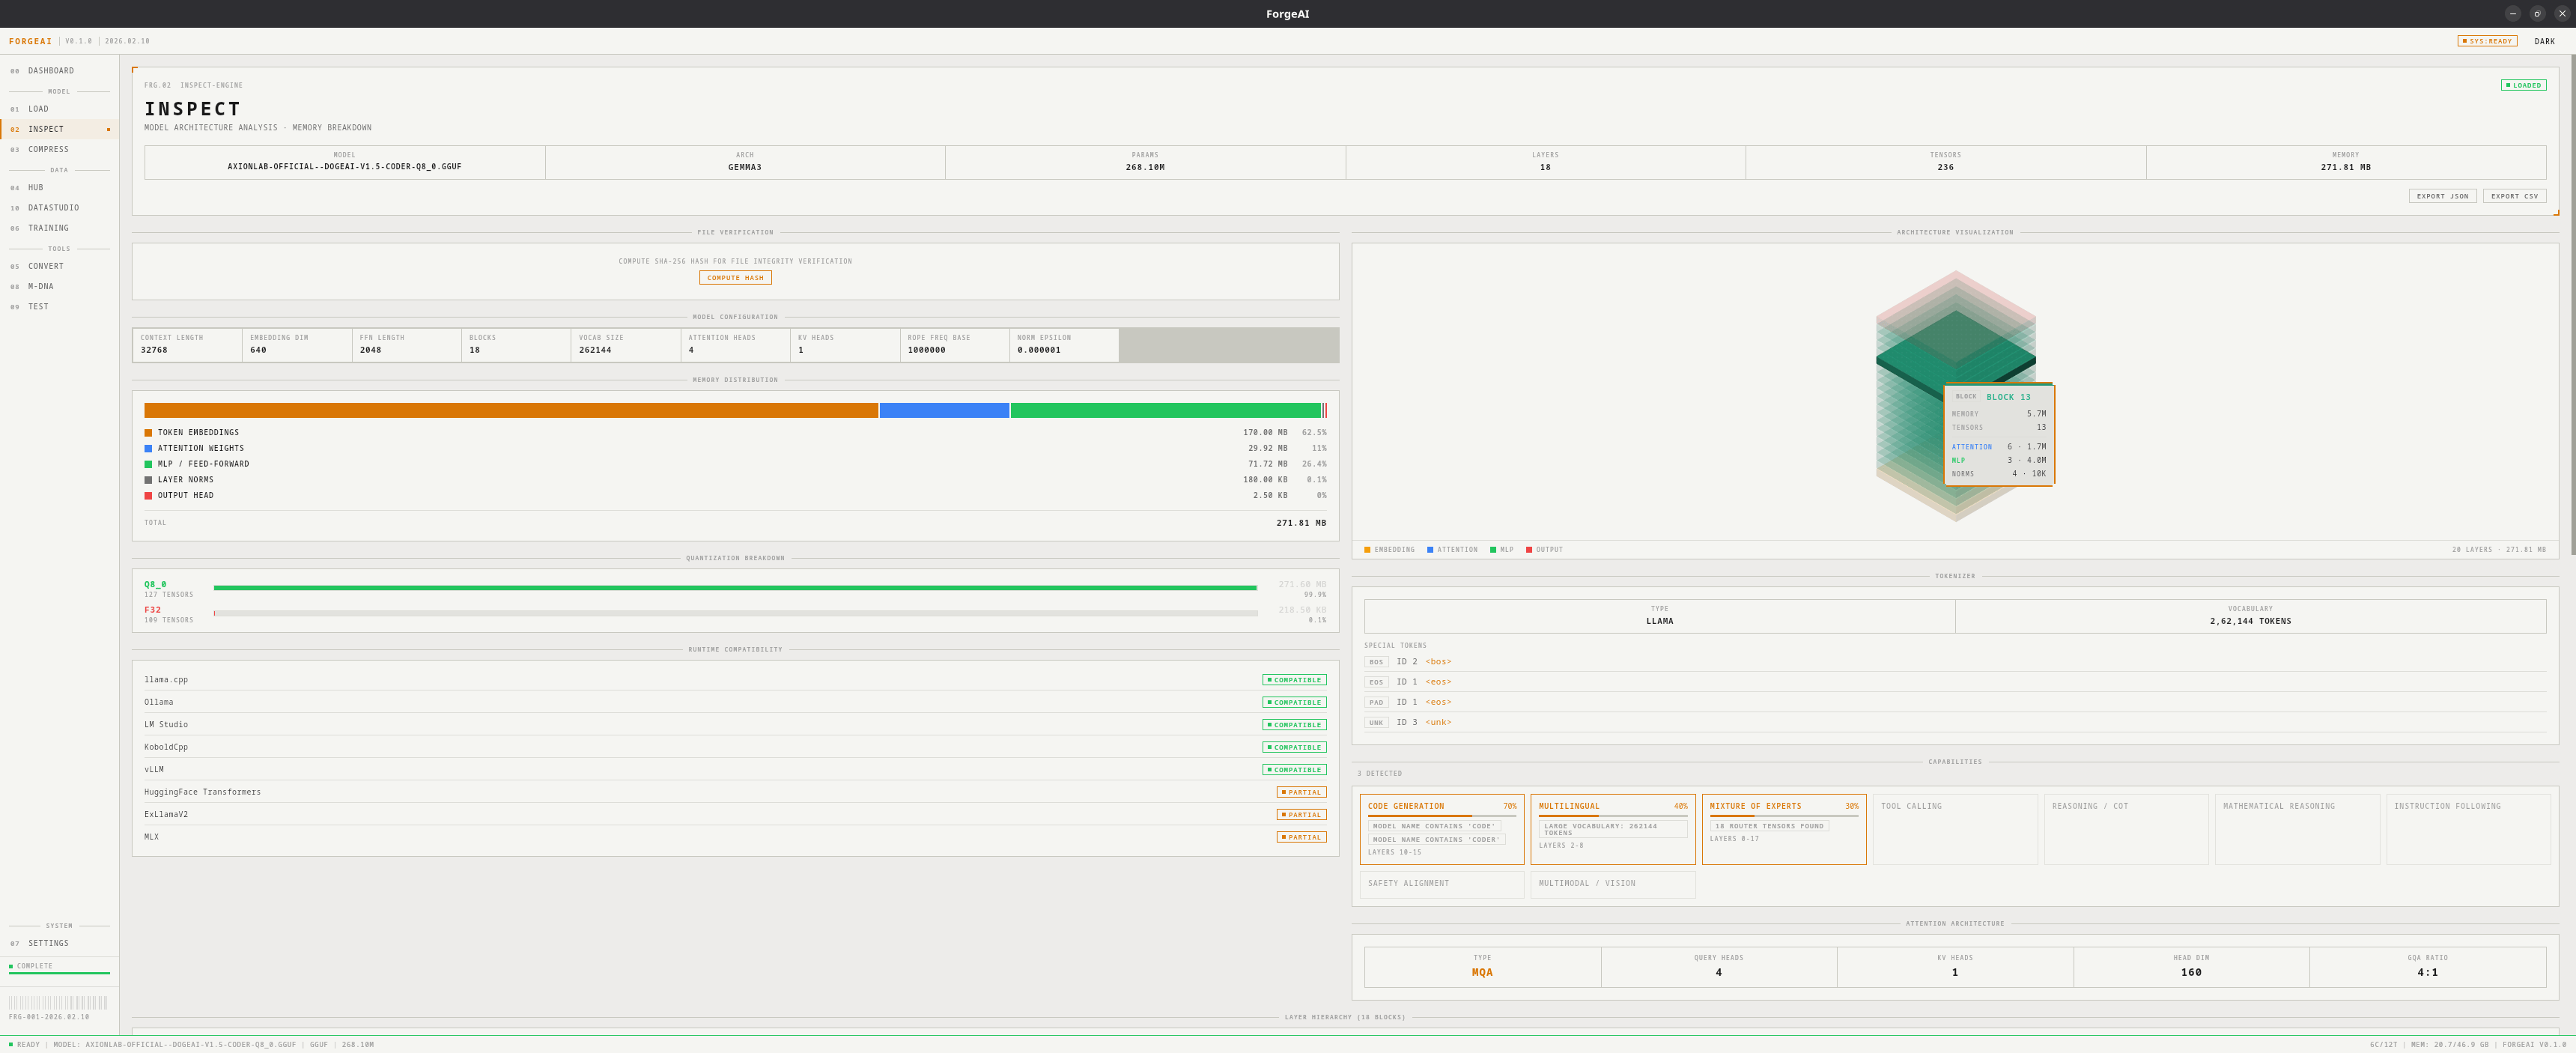2576x1053 pixels.
Task: Click MLX PARTIAL badge
Action: [1301, 837]
